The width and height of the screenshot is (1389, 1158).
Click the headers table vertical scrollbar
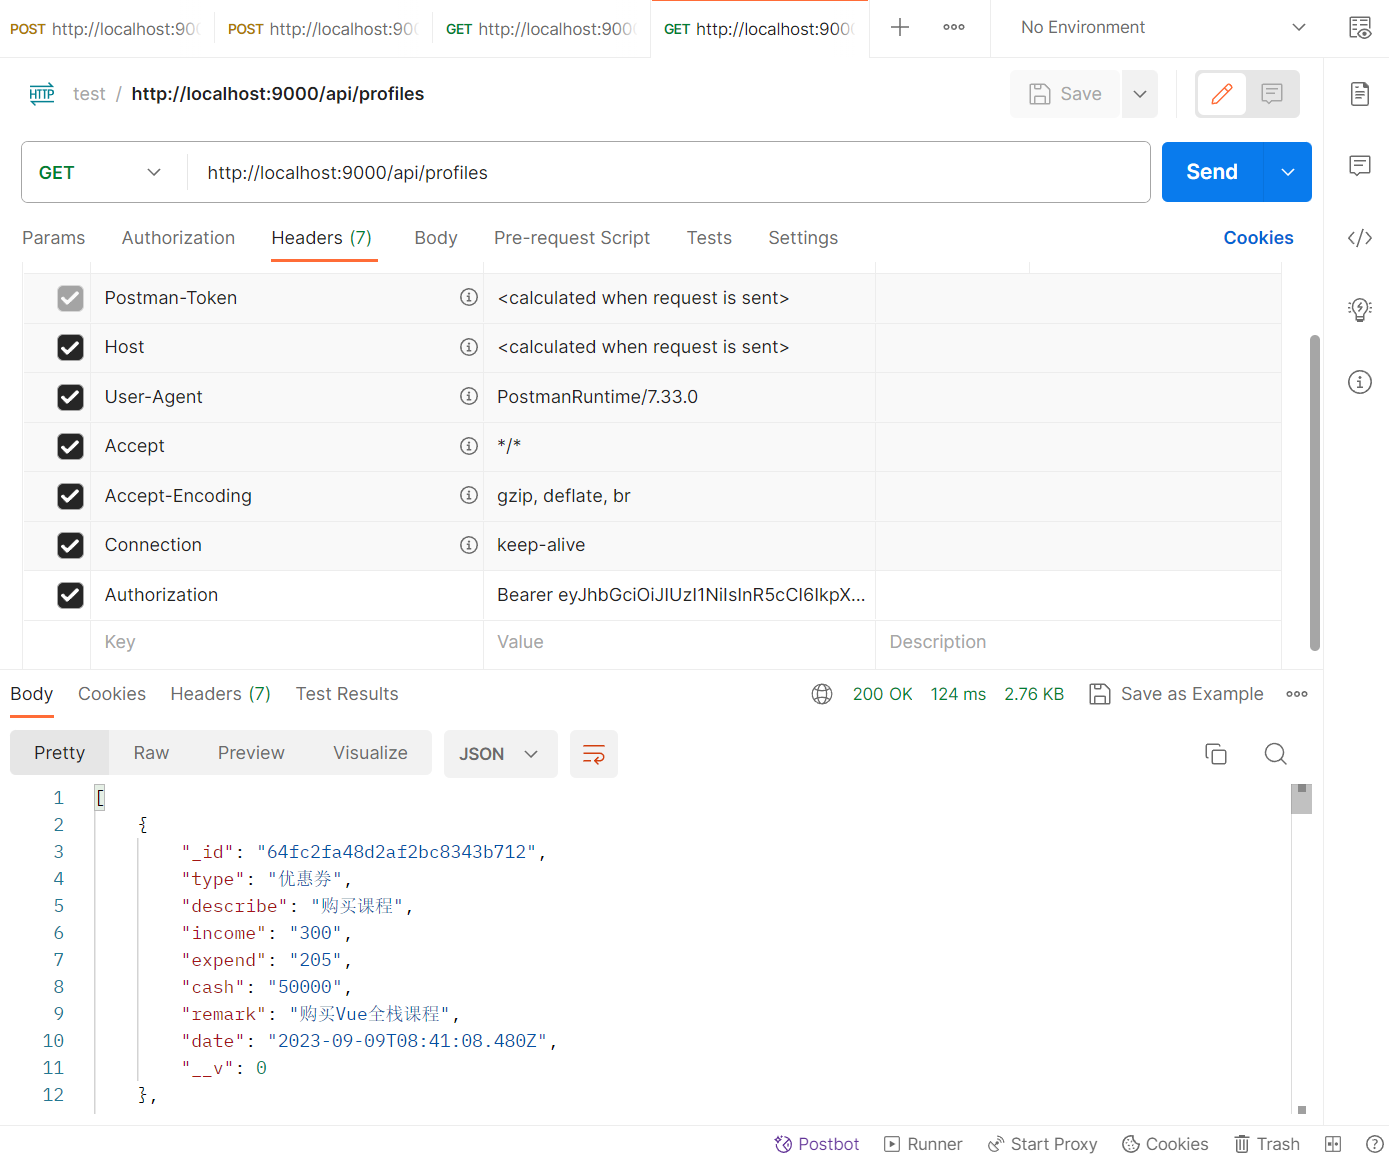(x=1314, y=492)
